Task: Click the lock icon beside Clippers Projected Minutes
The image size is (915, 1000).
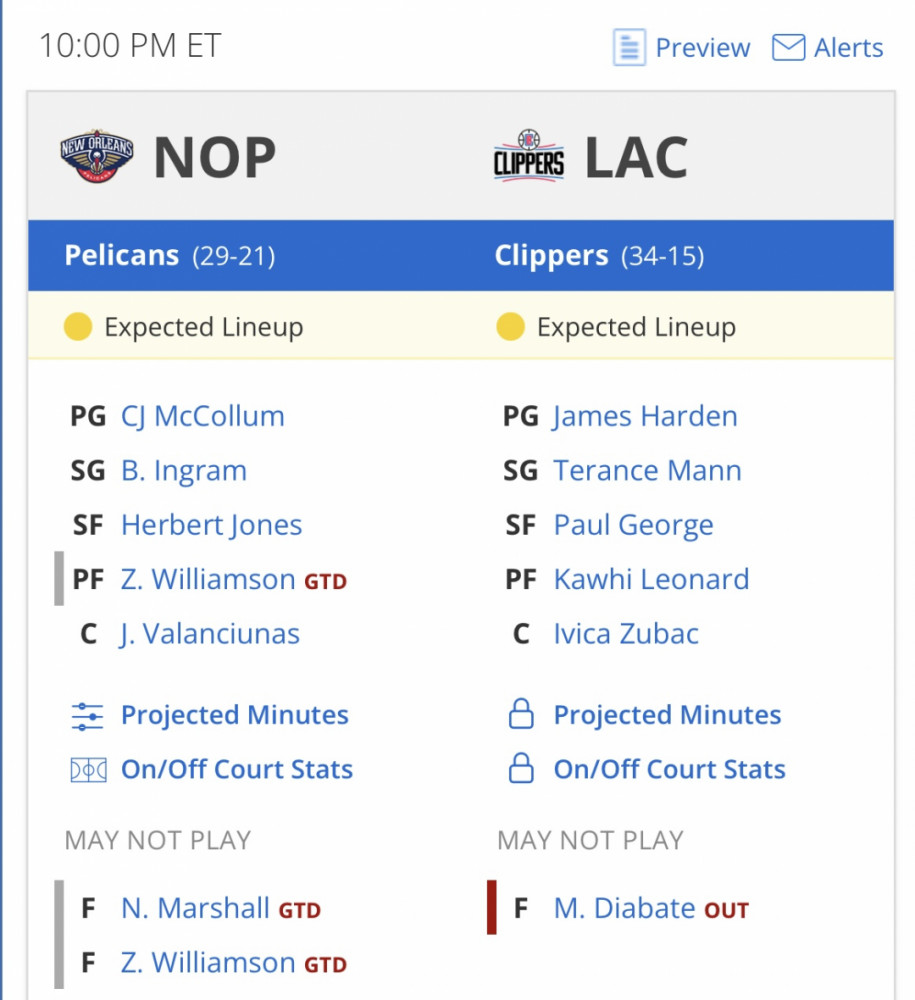Action: point(521,714)
